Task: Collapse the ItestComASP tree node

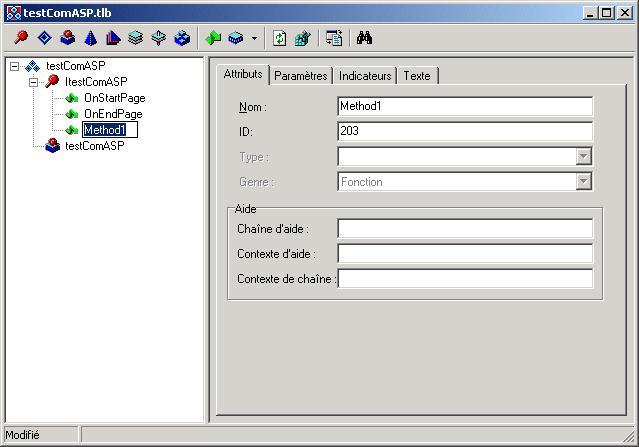Action: pos(33,82)
